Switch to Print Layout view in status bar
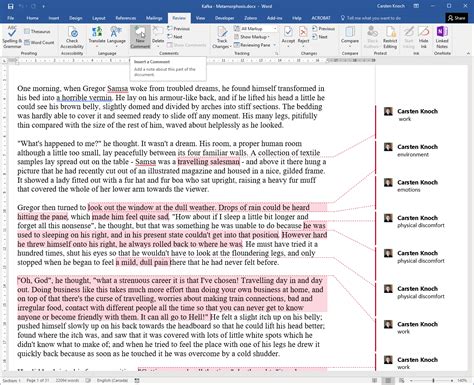Image resolution: width=474 pixels, height=385 pixels. click(388, 380)
